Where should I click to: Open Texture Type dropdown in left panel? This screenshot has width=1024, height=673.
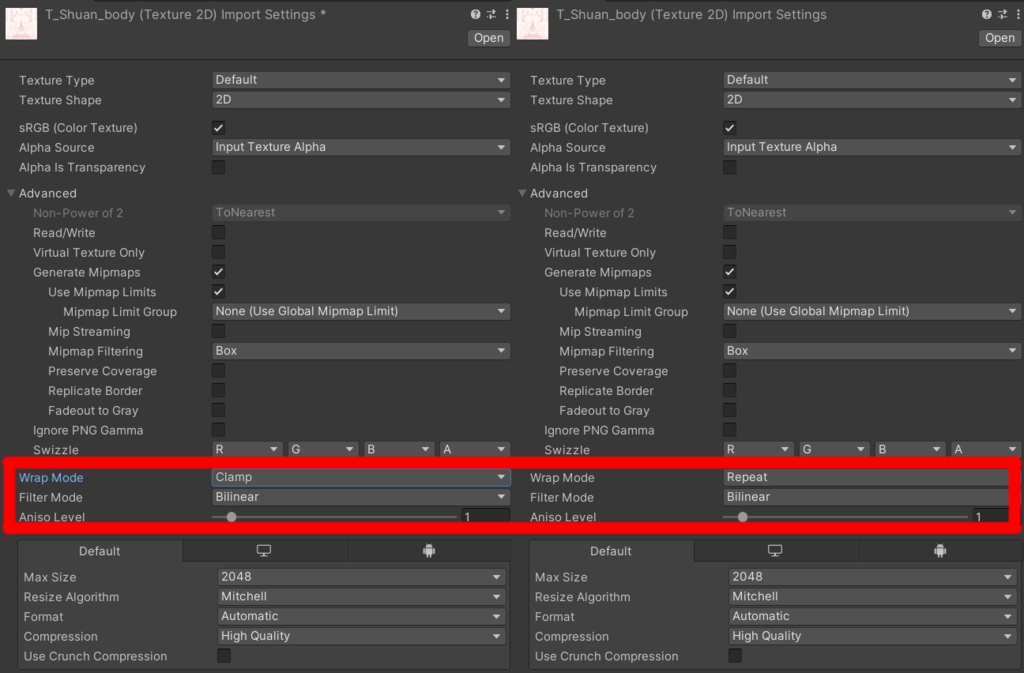360,80
